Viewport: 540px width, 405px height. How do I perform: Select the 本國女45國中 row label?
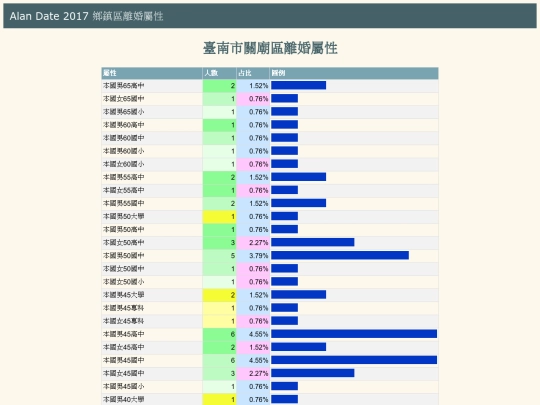[124, 373]
